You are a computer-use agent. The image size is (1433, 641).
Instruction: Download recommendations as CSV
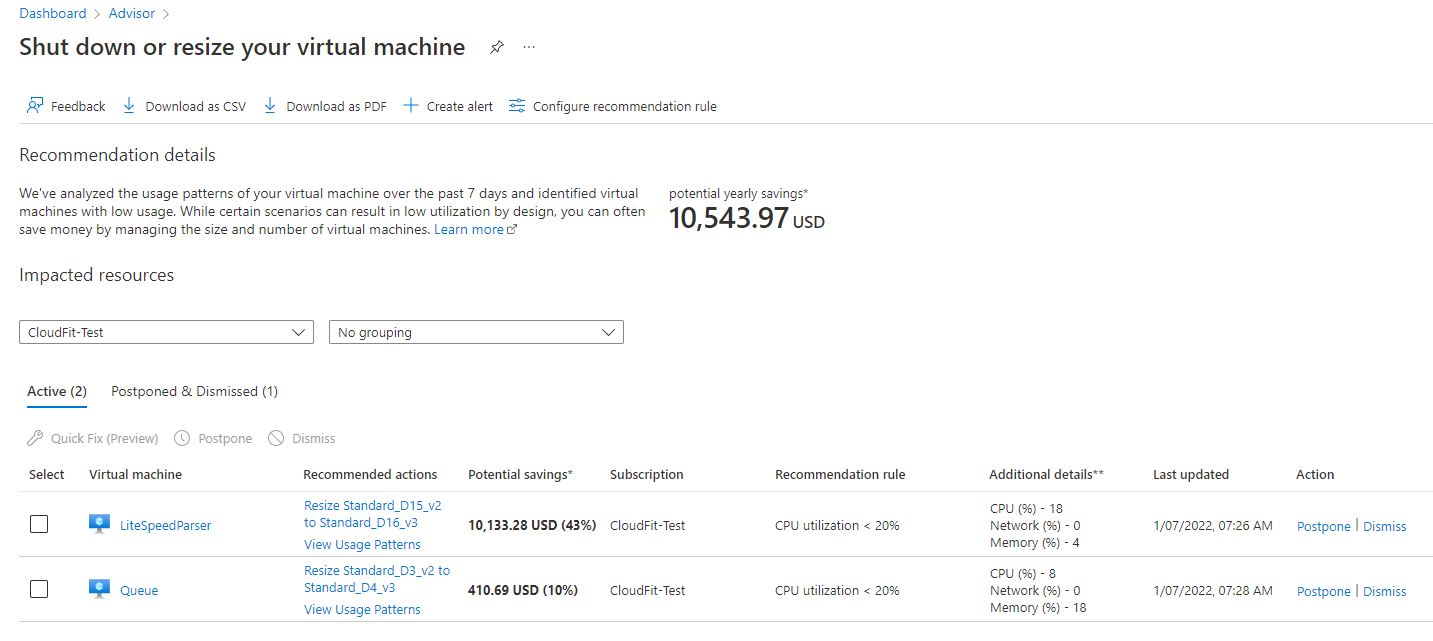coord(184,106)
